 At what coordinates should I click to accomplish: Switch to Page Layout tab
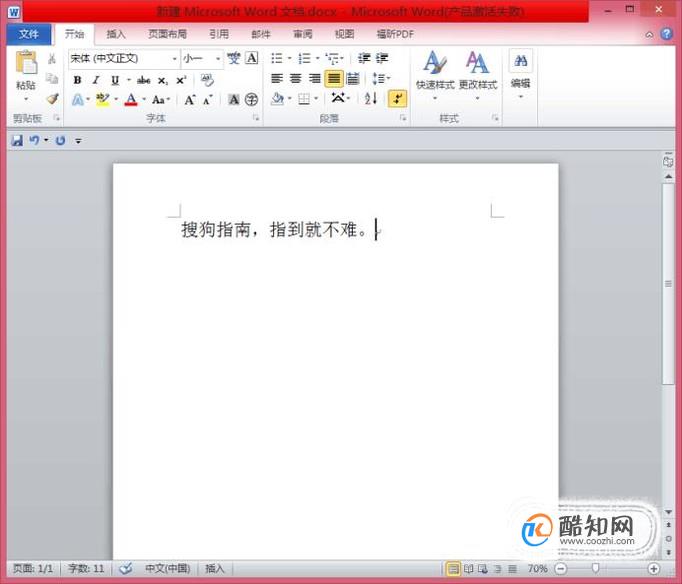click(x=167, y=34)
